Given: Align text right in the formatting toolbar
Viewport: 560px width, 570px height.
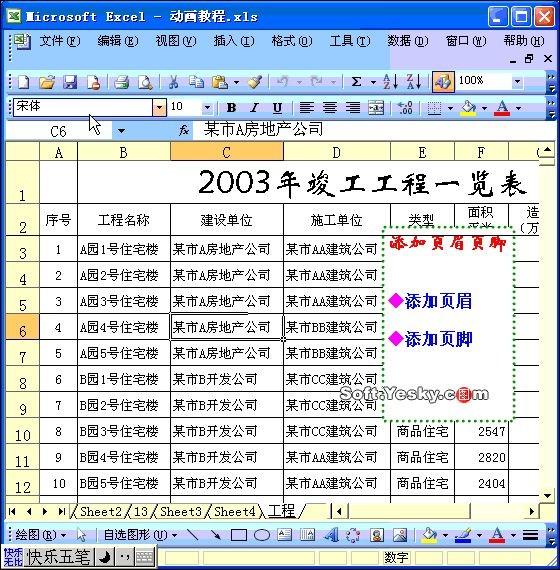Looking at the screenshot, I should [353, 108].
